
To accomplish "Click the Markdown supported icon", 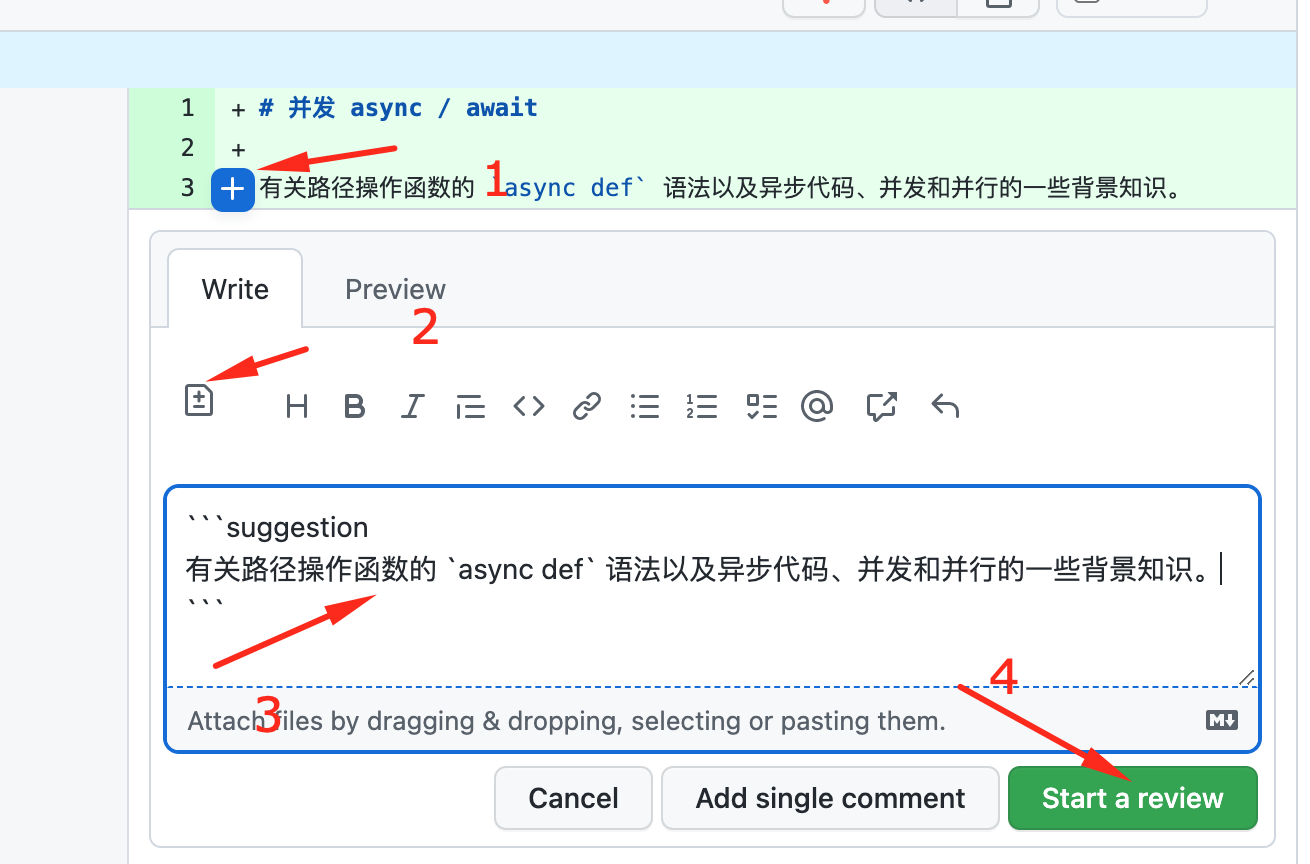I will 1222,720.
